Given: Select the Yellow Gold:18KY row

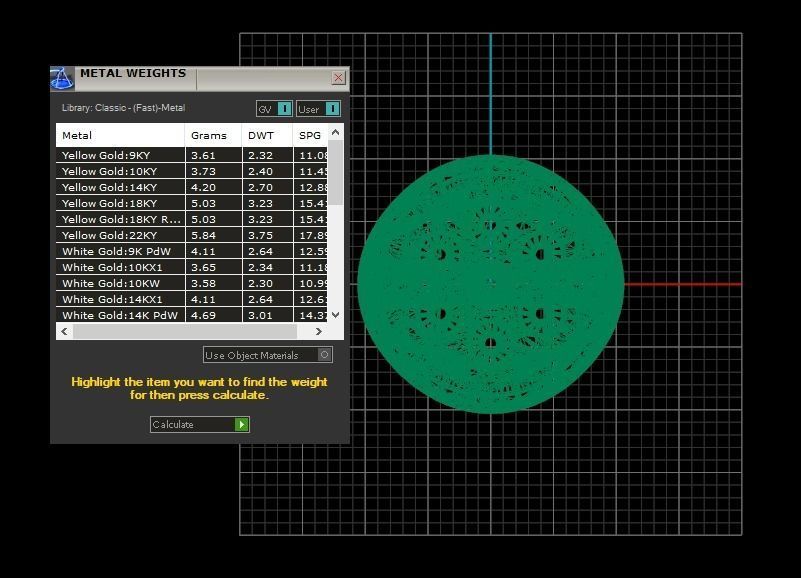Looking at the screenshot, I should pyautogui.click(x=192, y=203).
